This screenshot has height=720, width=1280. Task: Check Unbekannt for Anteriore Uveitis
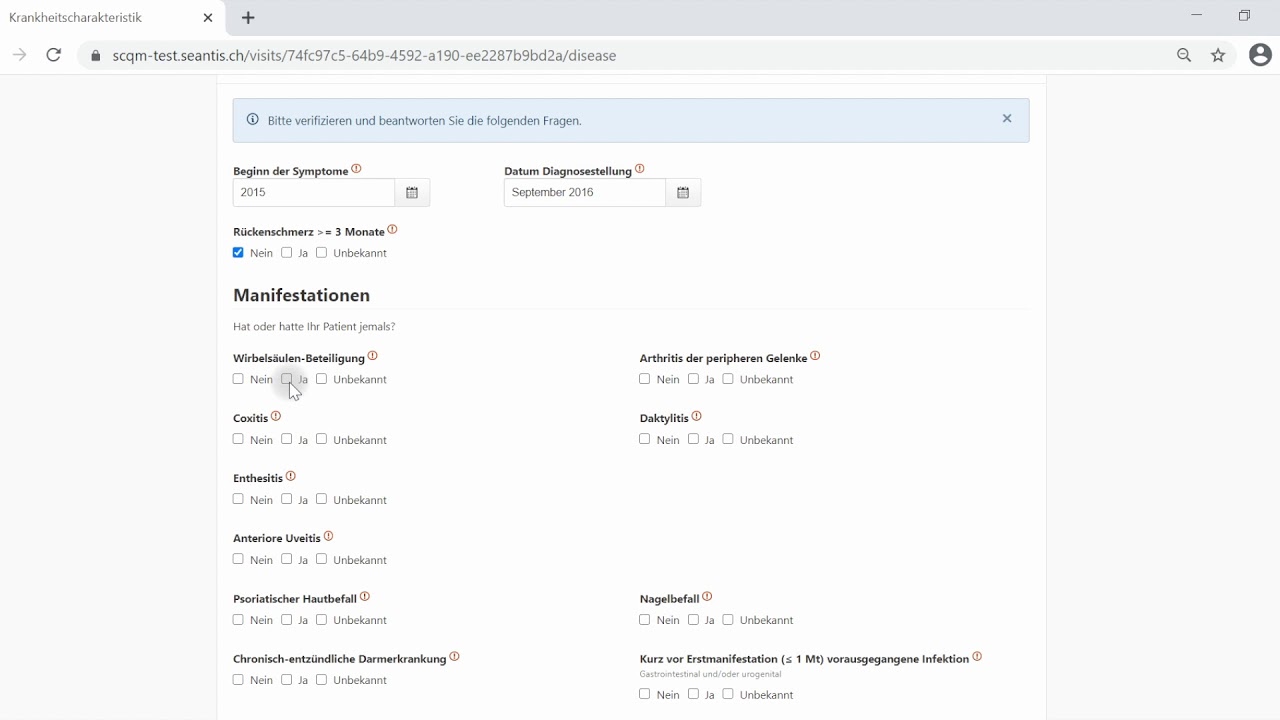coord(322,558)
